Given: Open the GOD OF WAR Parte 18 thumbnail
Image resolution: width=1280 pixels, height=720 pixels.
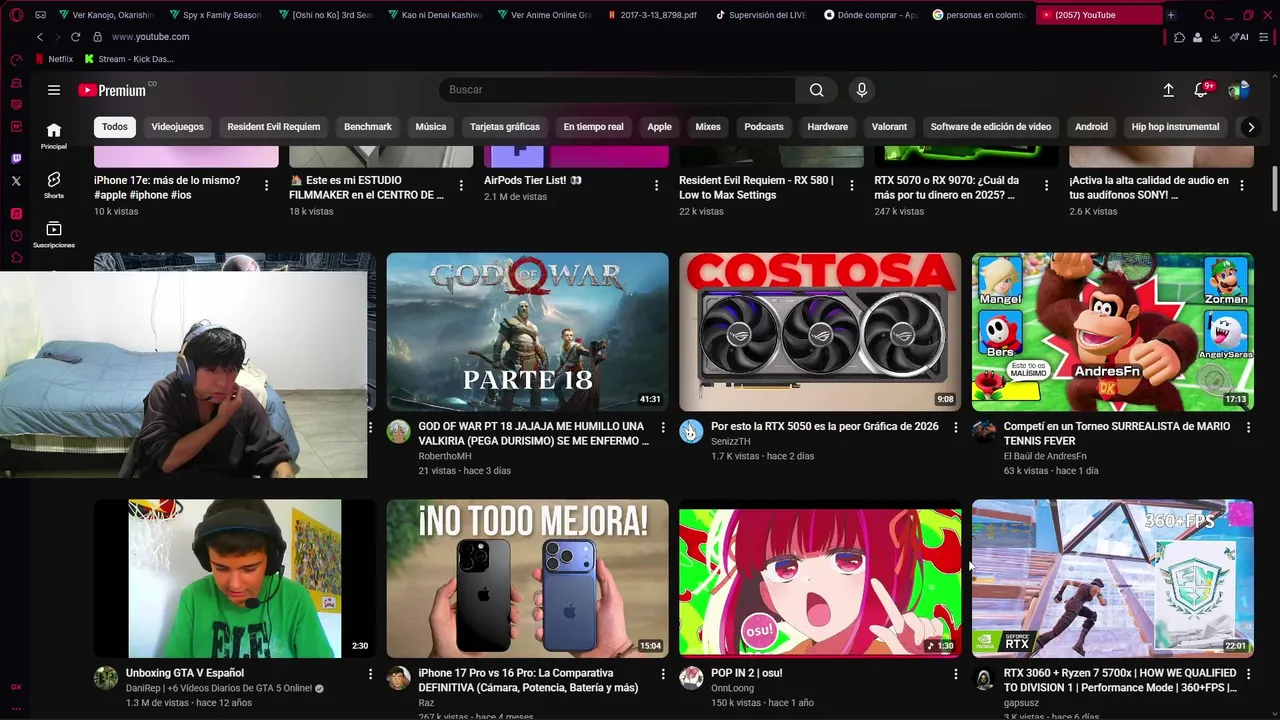Looking at the screenshot, I should click(x=528, y=332).
